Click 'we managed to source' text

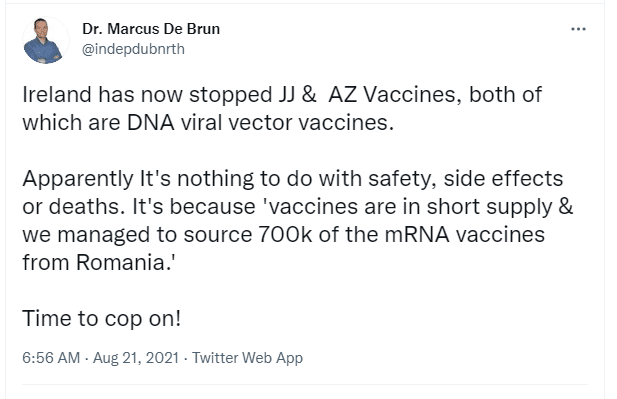(137, 235)
